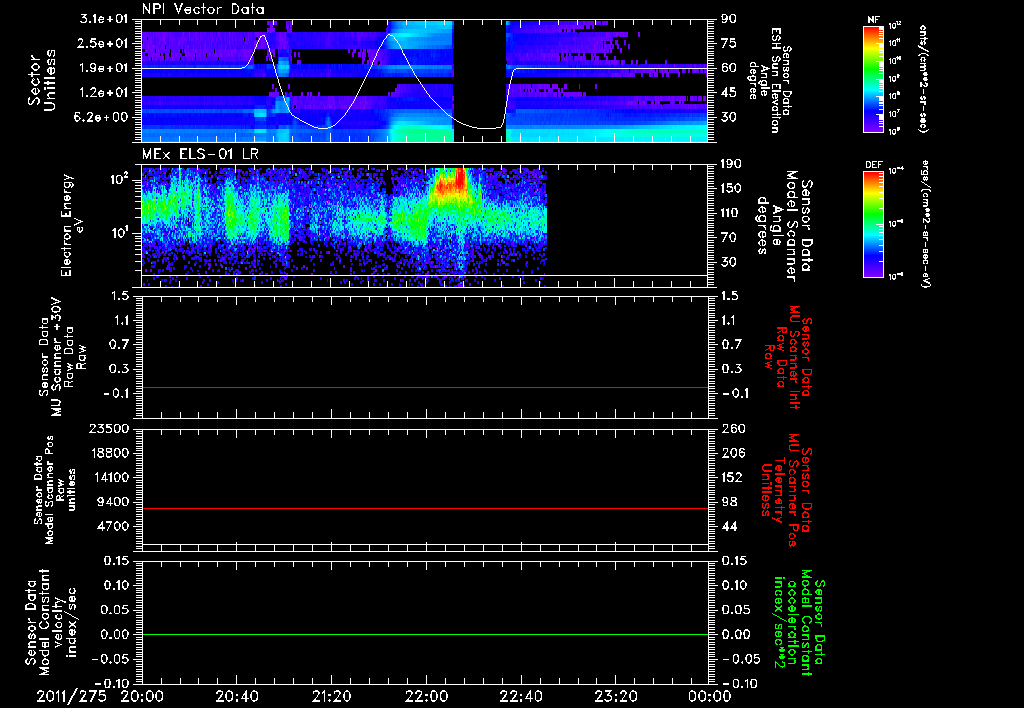
Task: Click the "98" telemetry tick label
Action: (729, 502)
